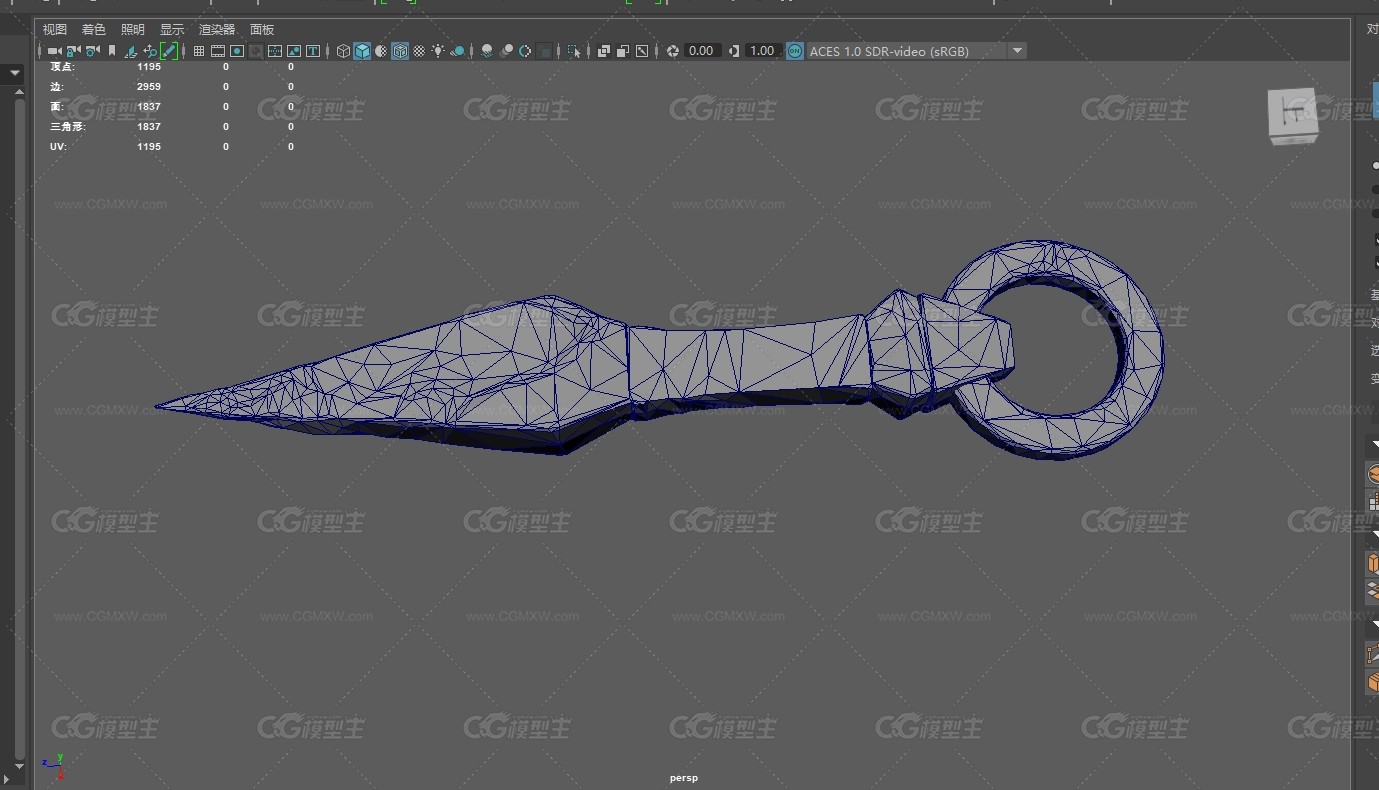Toggle Use Default Material icon
Viewport: 1379px width, 790px height.
click(381, 51)
